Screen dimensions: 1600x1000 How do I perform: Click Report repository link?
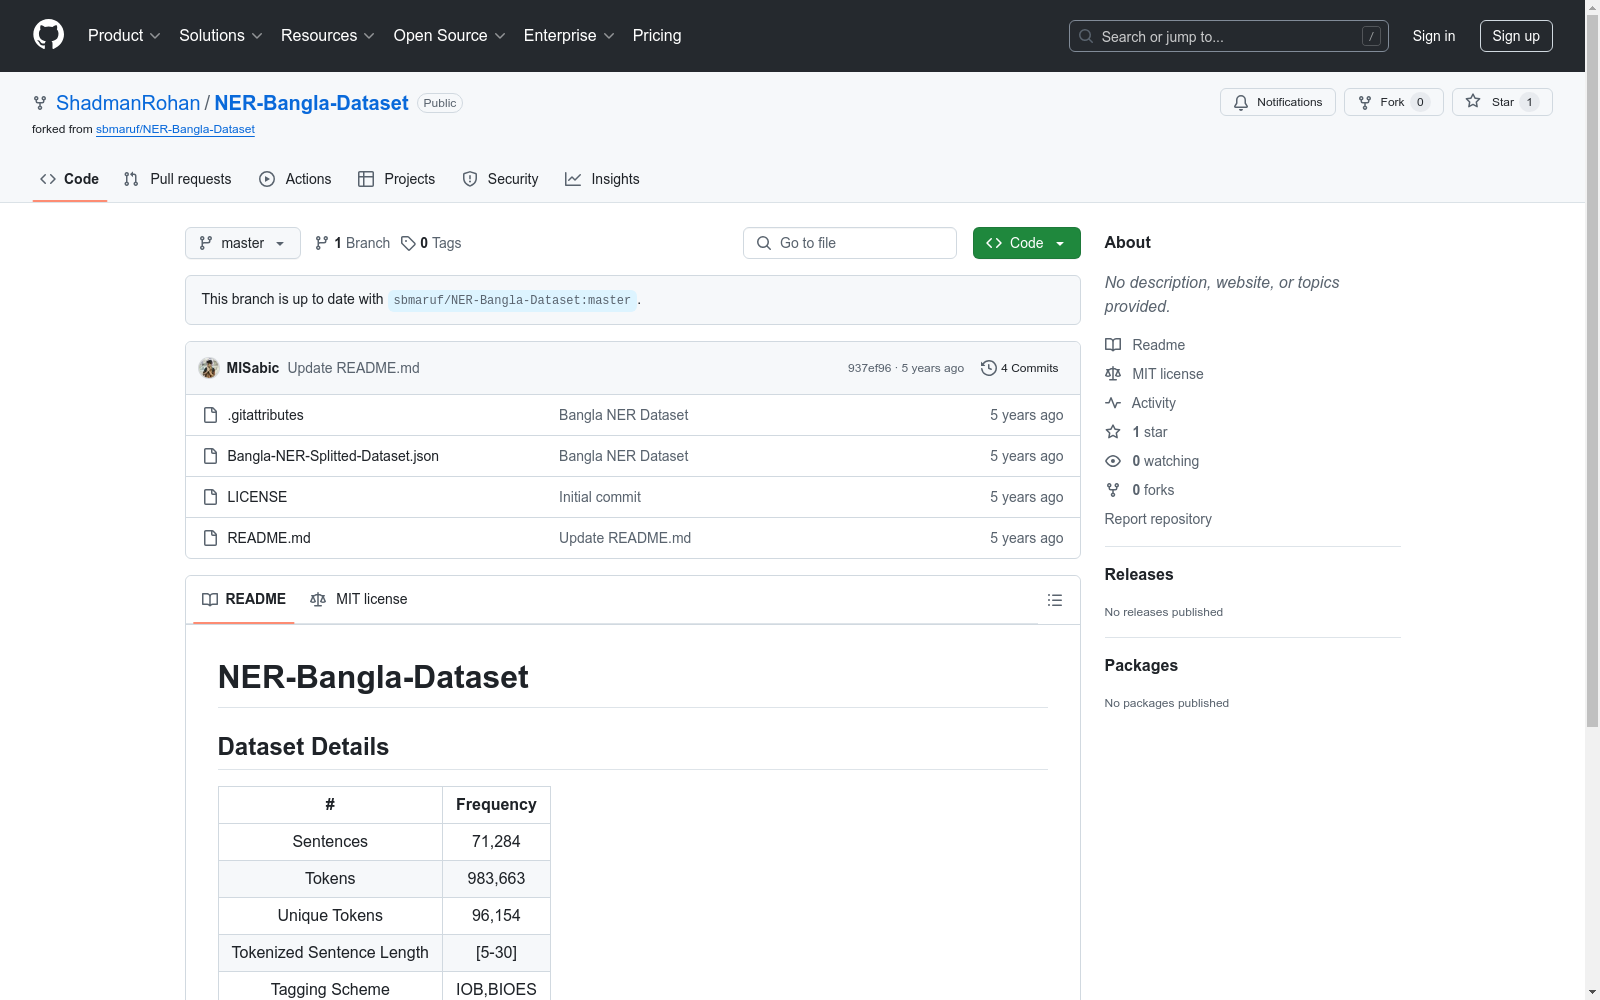(x=1158, y=519)
